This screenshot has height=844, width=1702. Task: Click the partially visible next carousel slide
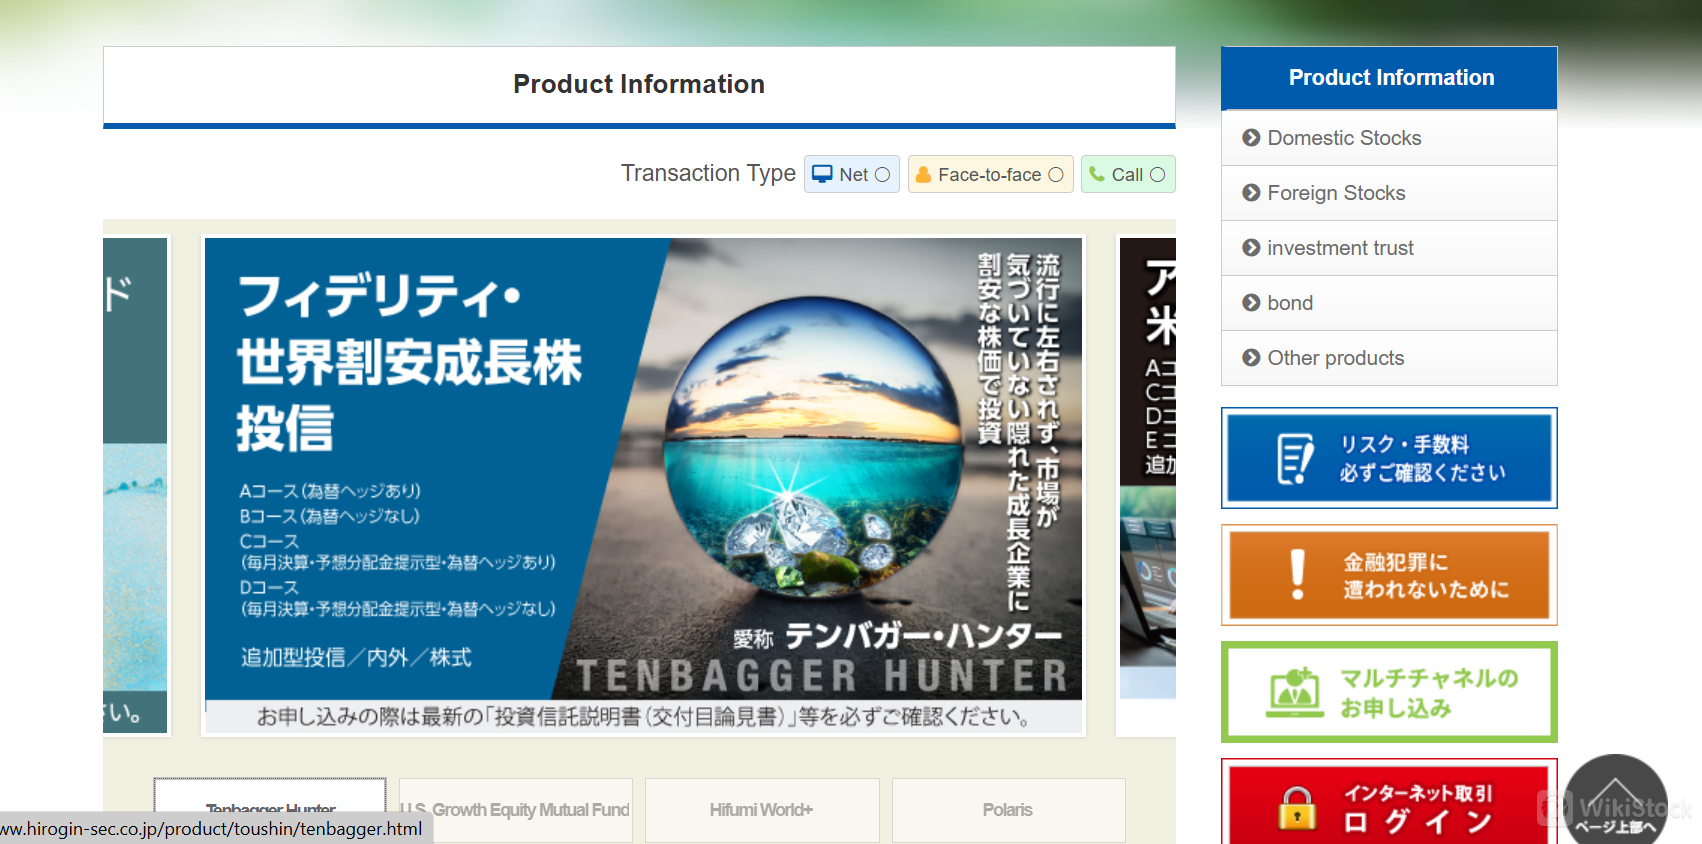click(1147, 486)
